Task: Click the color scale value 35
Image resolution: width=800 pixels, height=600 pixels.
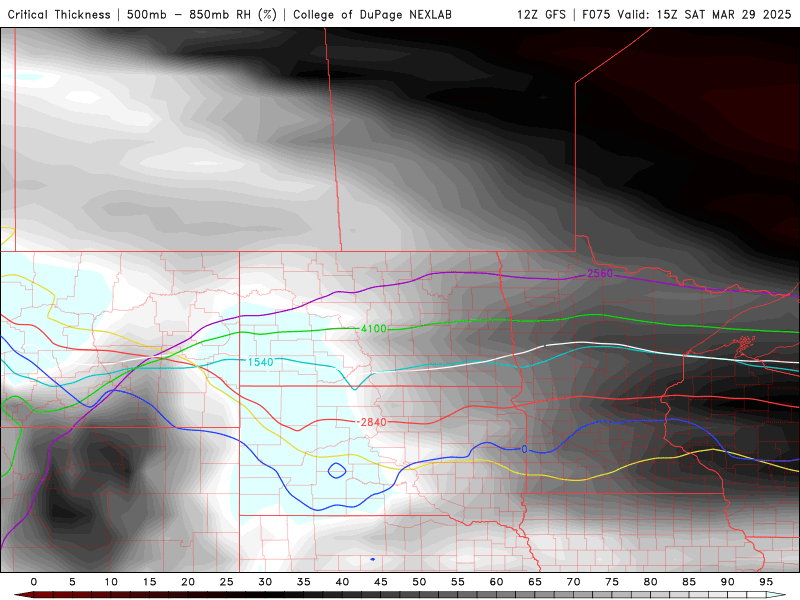Action: point(304,582)
